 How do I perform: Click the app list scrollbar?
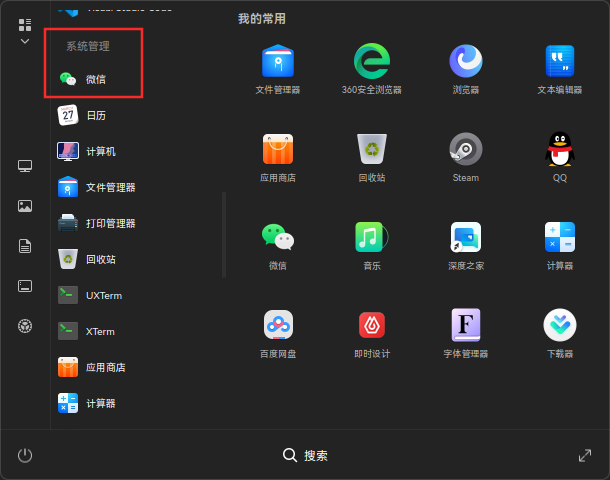pyautogui.click(x=224, y=235)
